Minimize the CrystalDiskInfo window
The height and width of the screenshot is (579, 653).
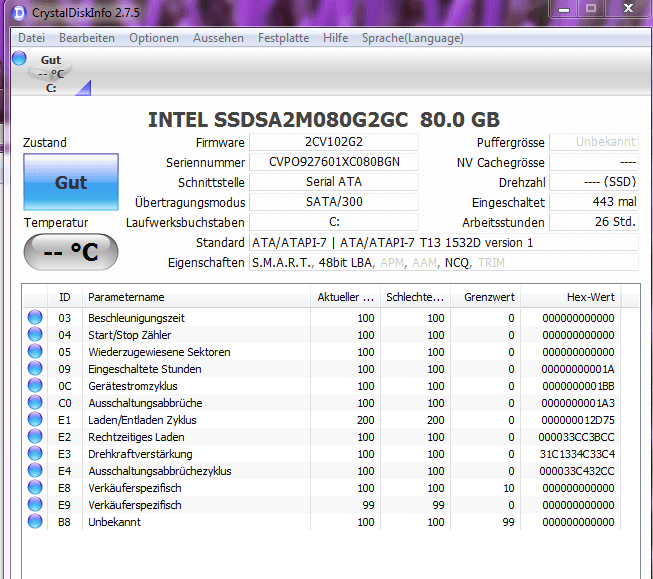pyautogui.click(x=564, y=9)
